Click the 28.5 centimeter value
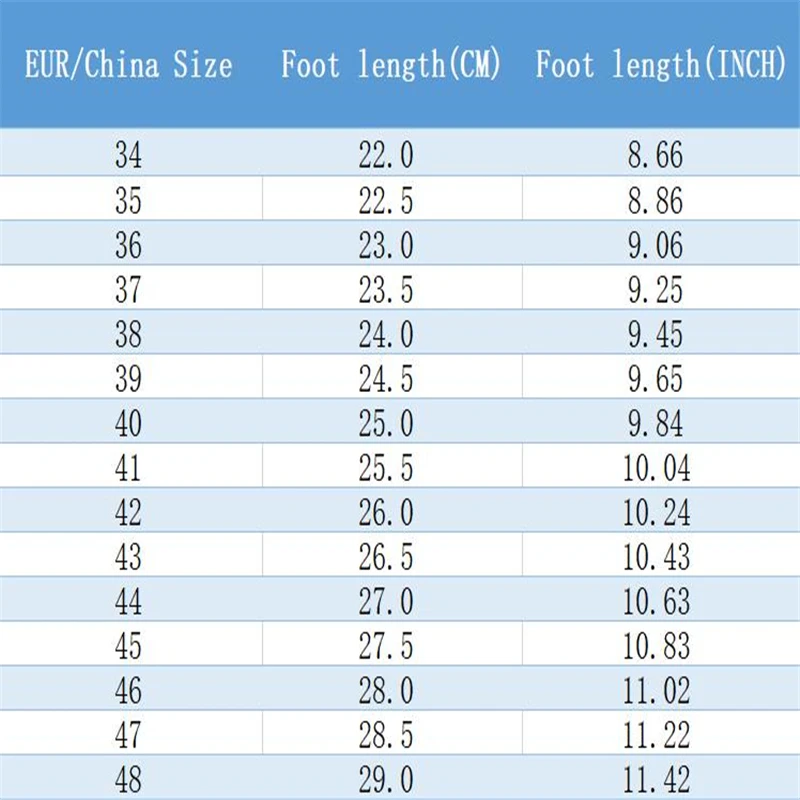800x800 pixels. tap(386, 735)
